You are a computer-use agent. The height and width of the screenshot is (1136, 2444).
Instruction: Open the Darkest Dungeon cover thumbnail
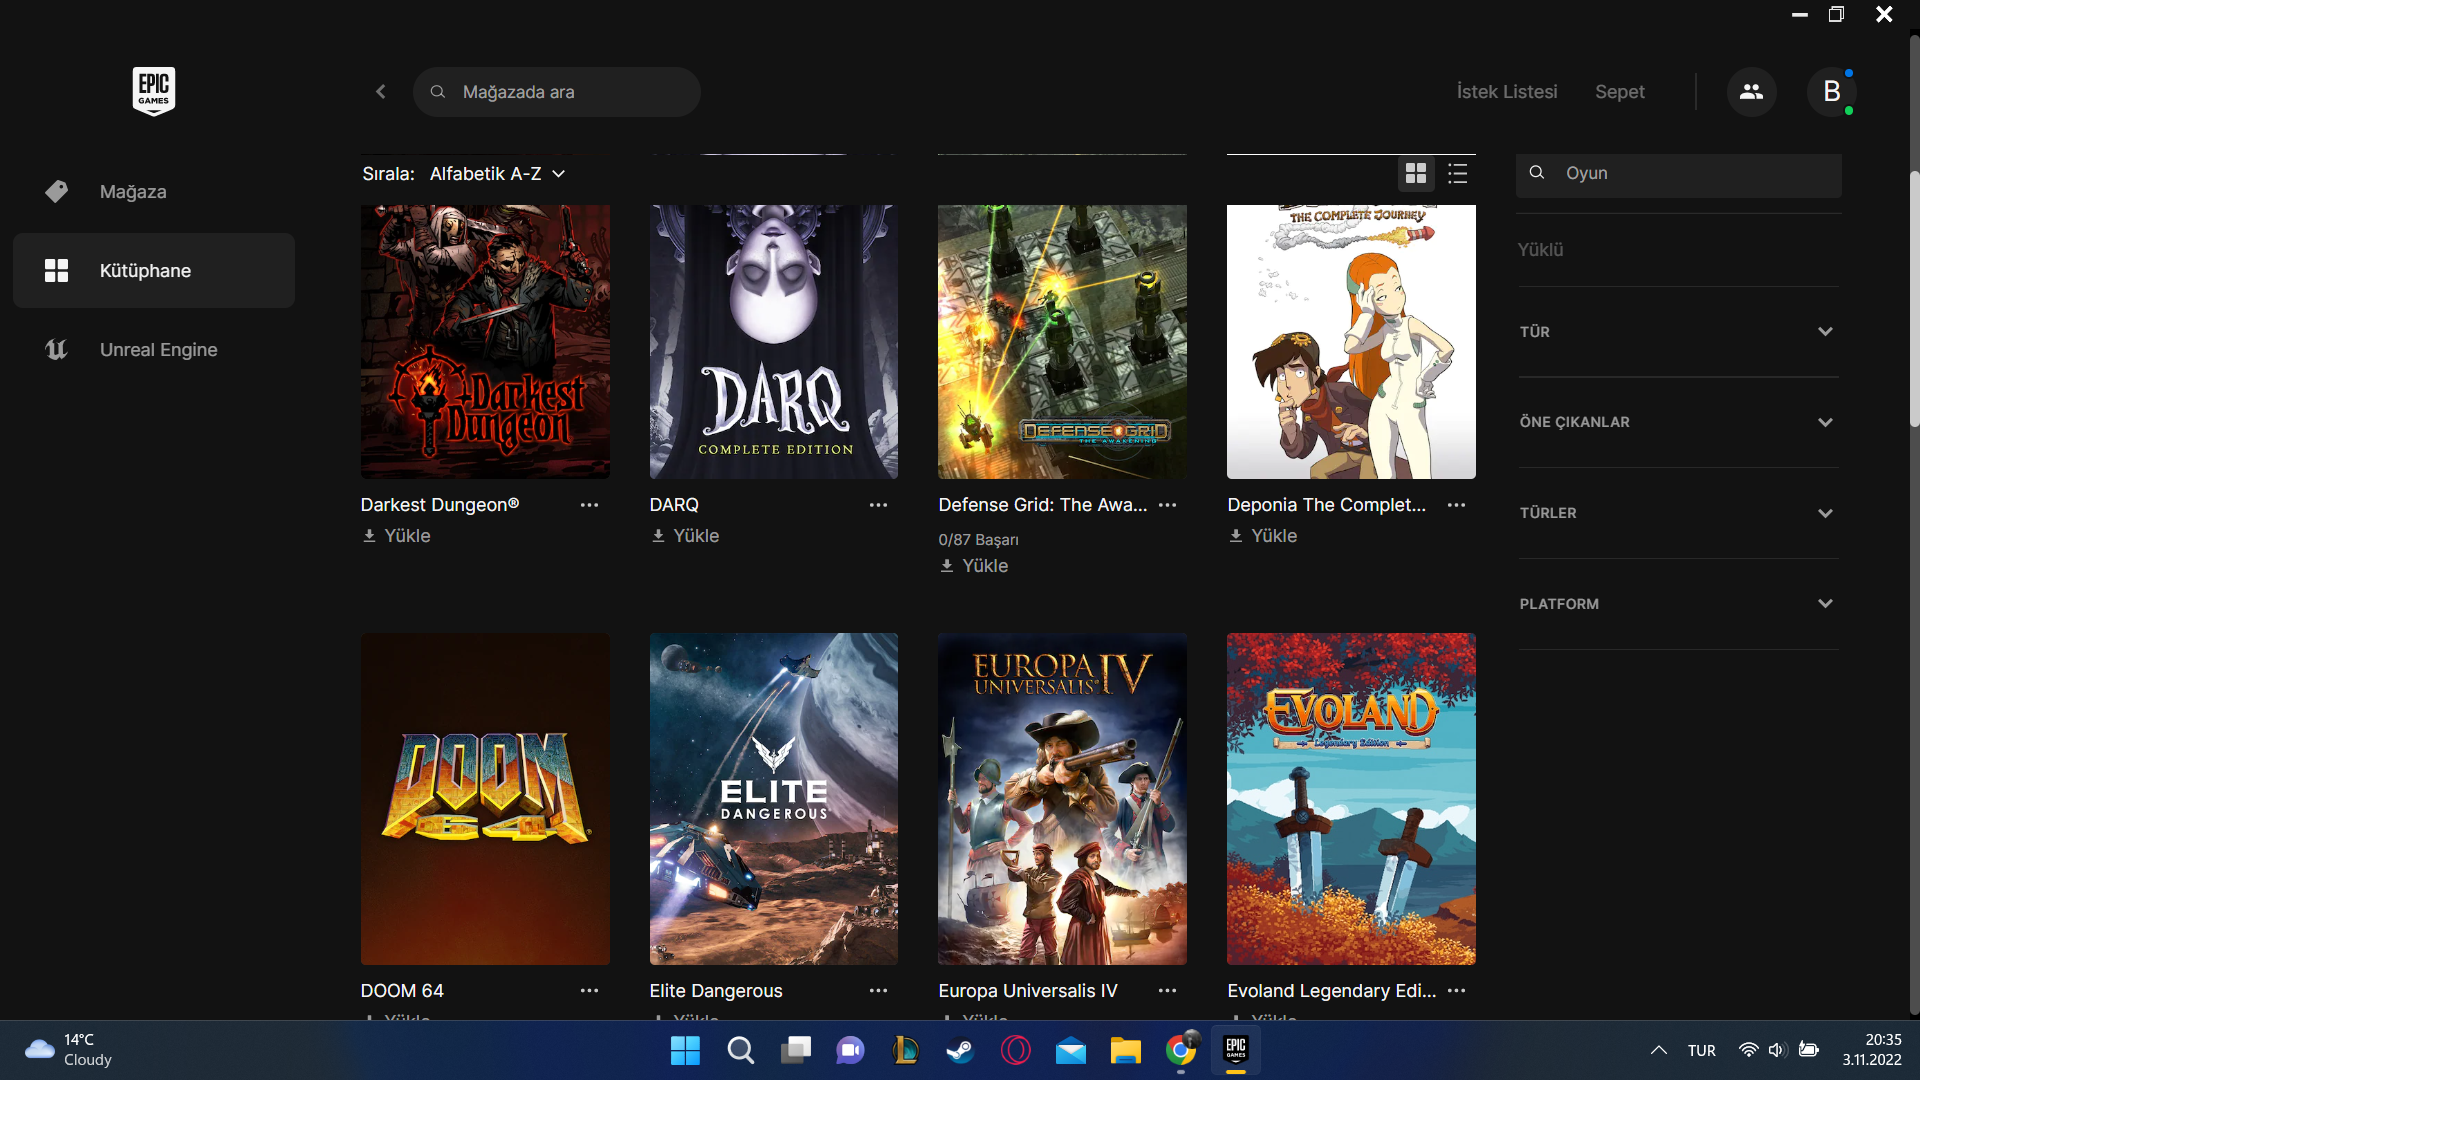click(485, 342)
